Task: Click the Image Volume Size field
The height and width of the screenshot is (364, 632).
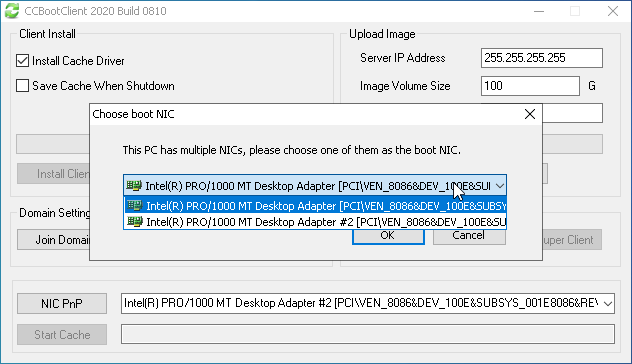Action: click(530, 86)
